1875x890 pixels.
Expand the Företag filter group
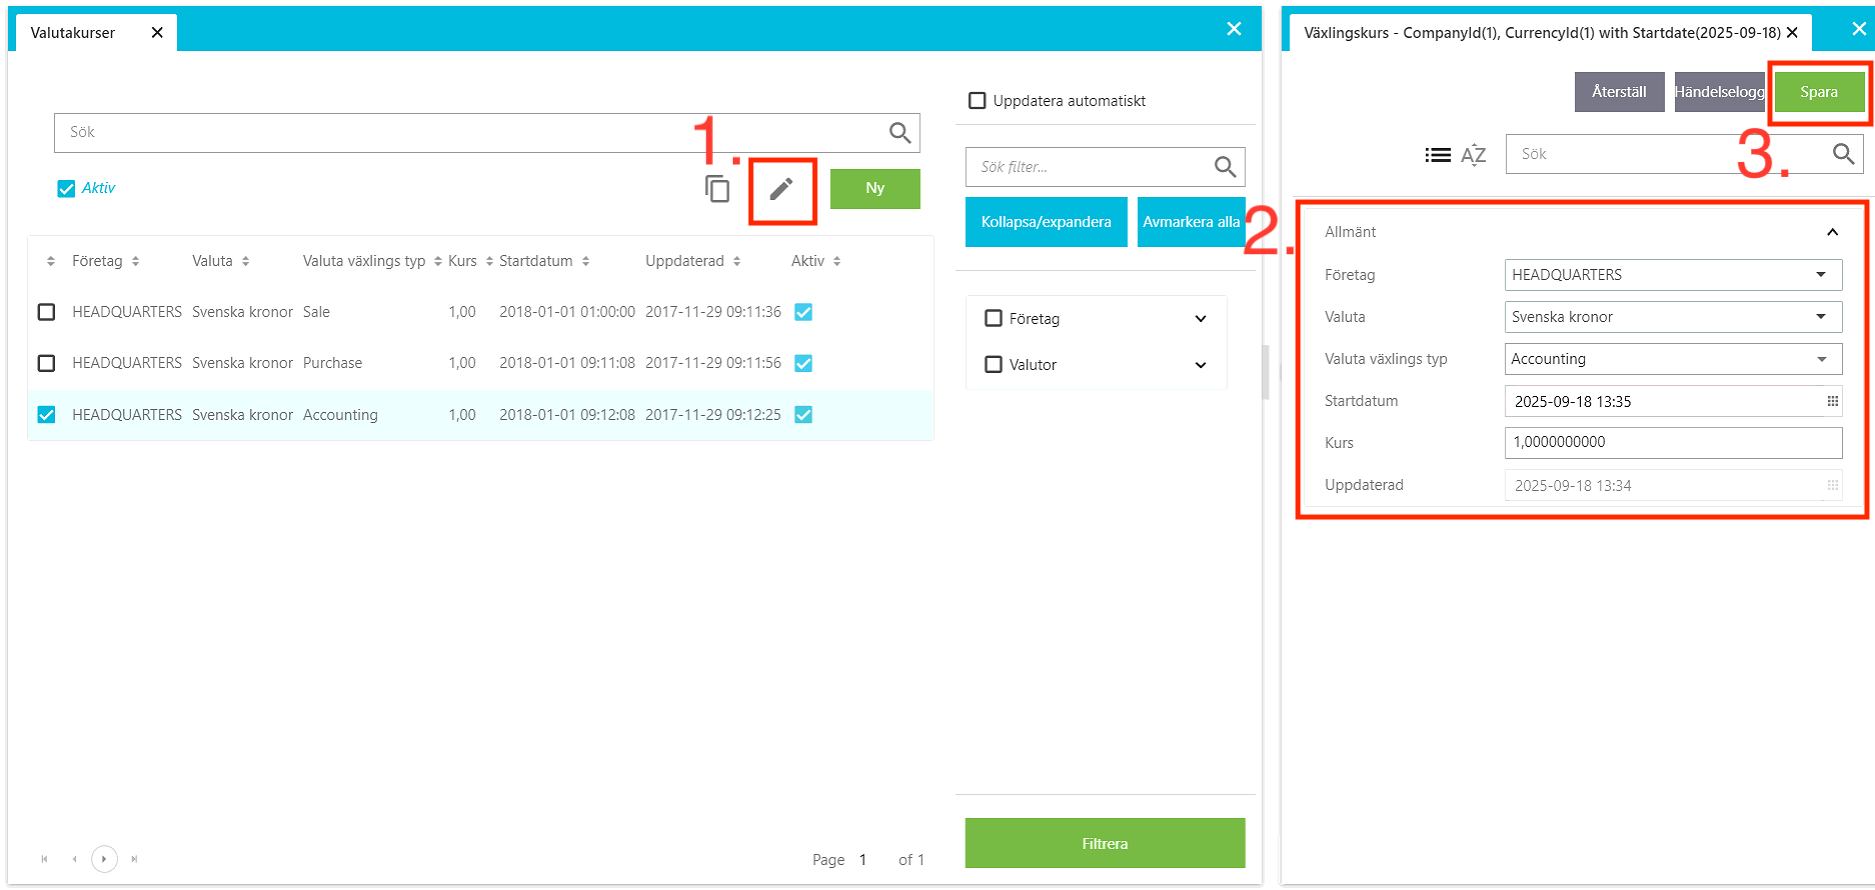pos(1200,319)
